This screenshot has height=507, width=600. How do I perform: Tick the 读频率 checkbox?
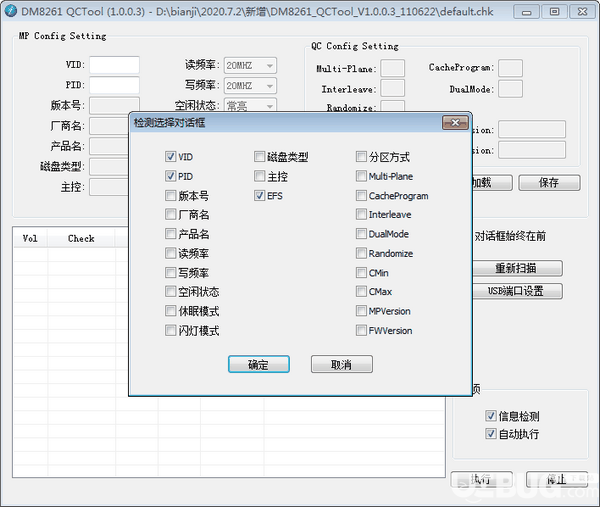[170, 253]
